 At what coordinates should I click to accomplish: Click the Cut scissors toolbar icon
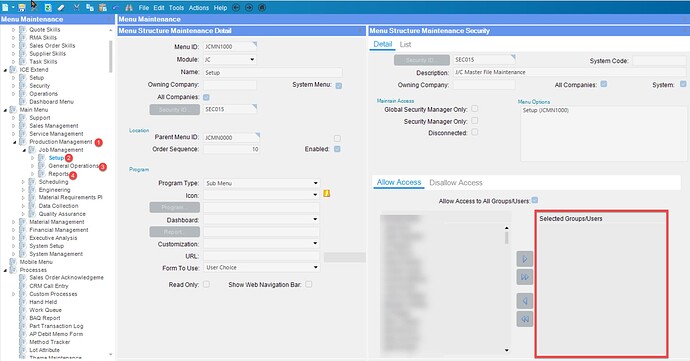[77, 7]
